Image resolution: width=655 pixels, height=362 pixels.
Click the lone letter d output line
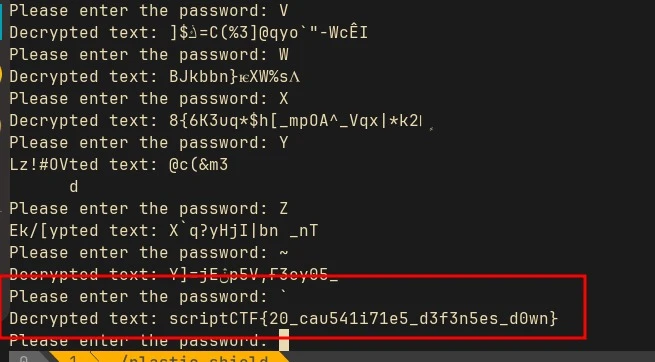[74, 187]
